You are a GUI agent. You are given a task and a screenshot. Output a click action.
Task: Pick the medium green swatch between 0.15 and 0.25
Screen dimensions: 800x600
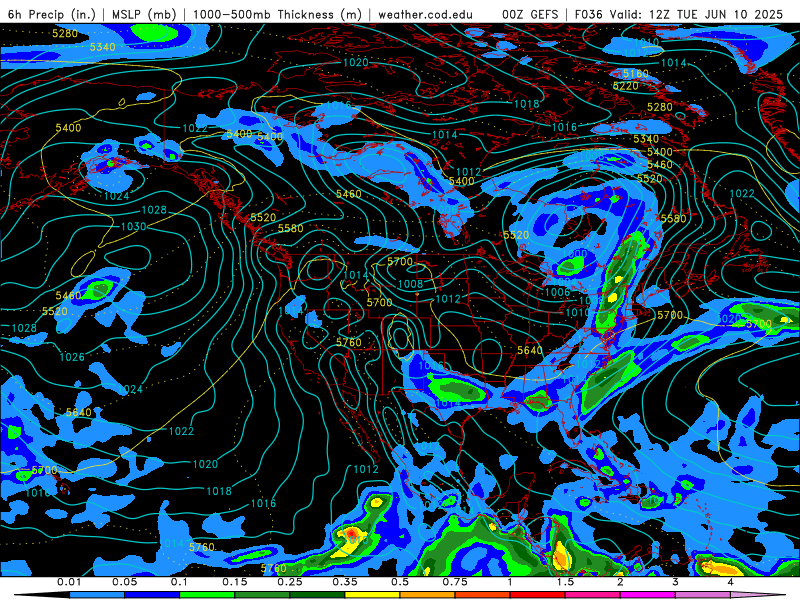[x=262, y=595]
